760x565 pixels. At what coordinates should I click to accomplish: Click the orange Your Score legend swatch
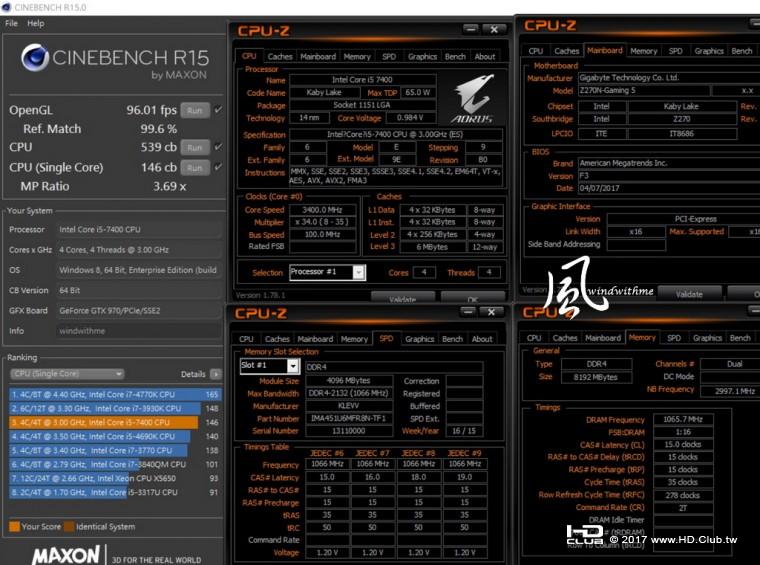click(15, 526)
